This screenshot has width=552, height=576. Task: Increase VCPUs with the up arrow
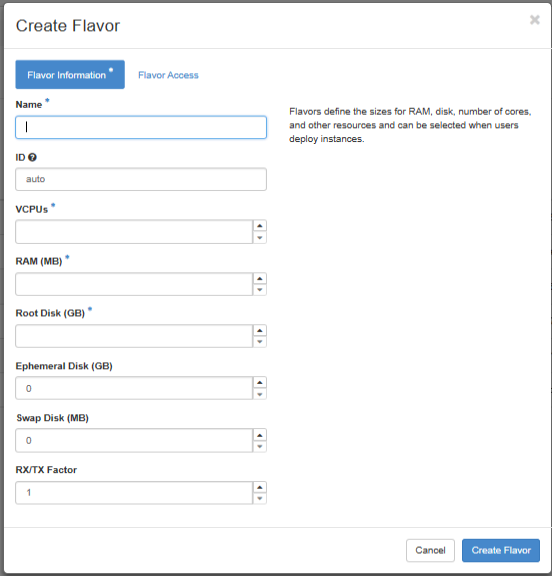[x=260, y=226]
